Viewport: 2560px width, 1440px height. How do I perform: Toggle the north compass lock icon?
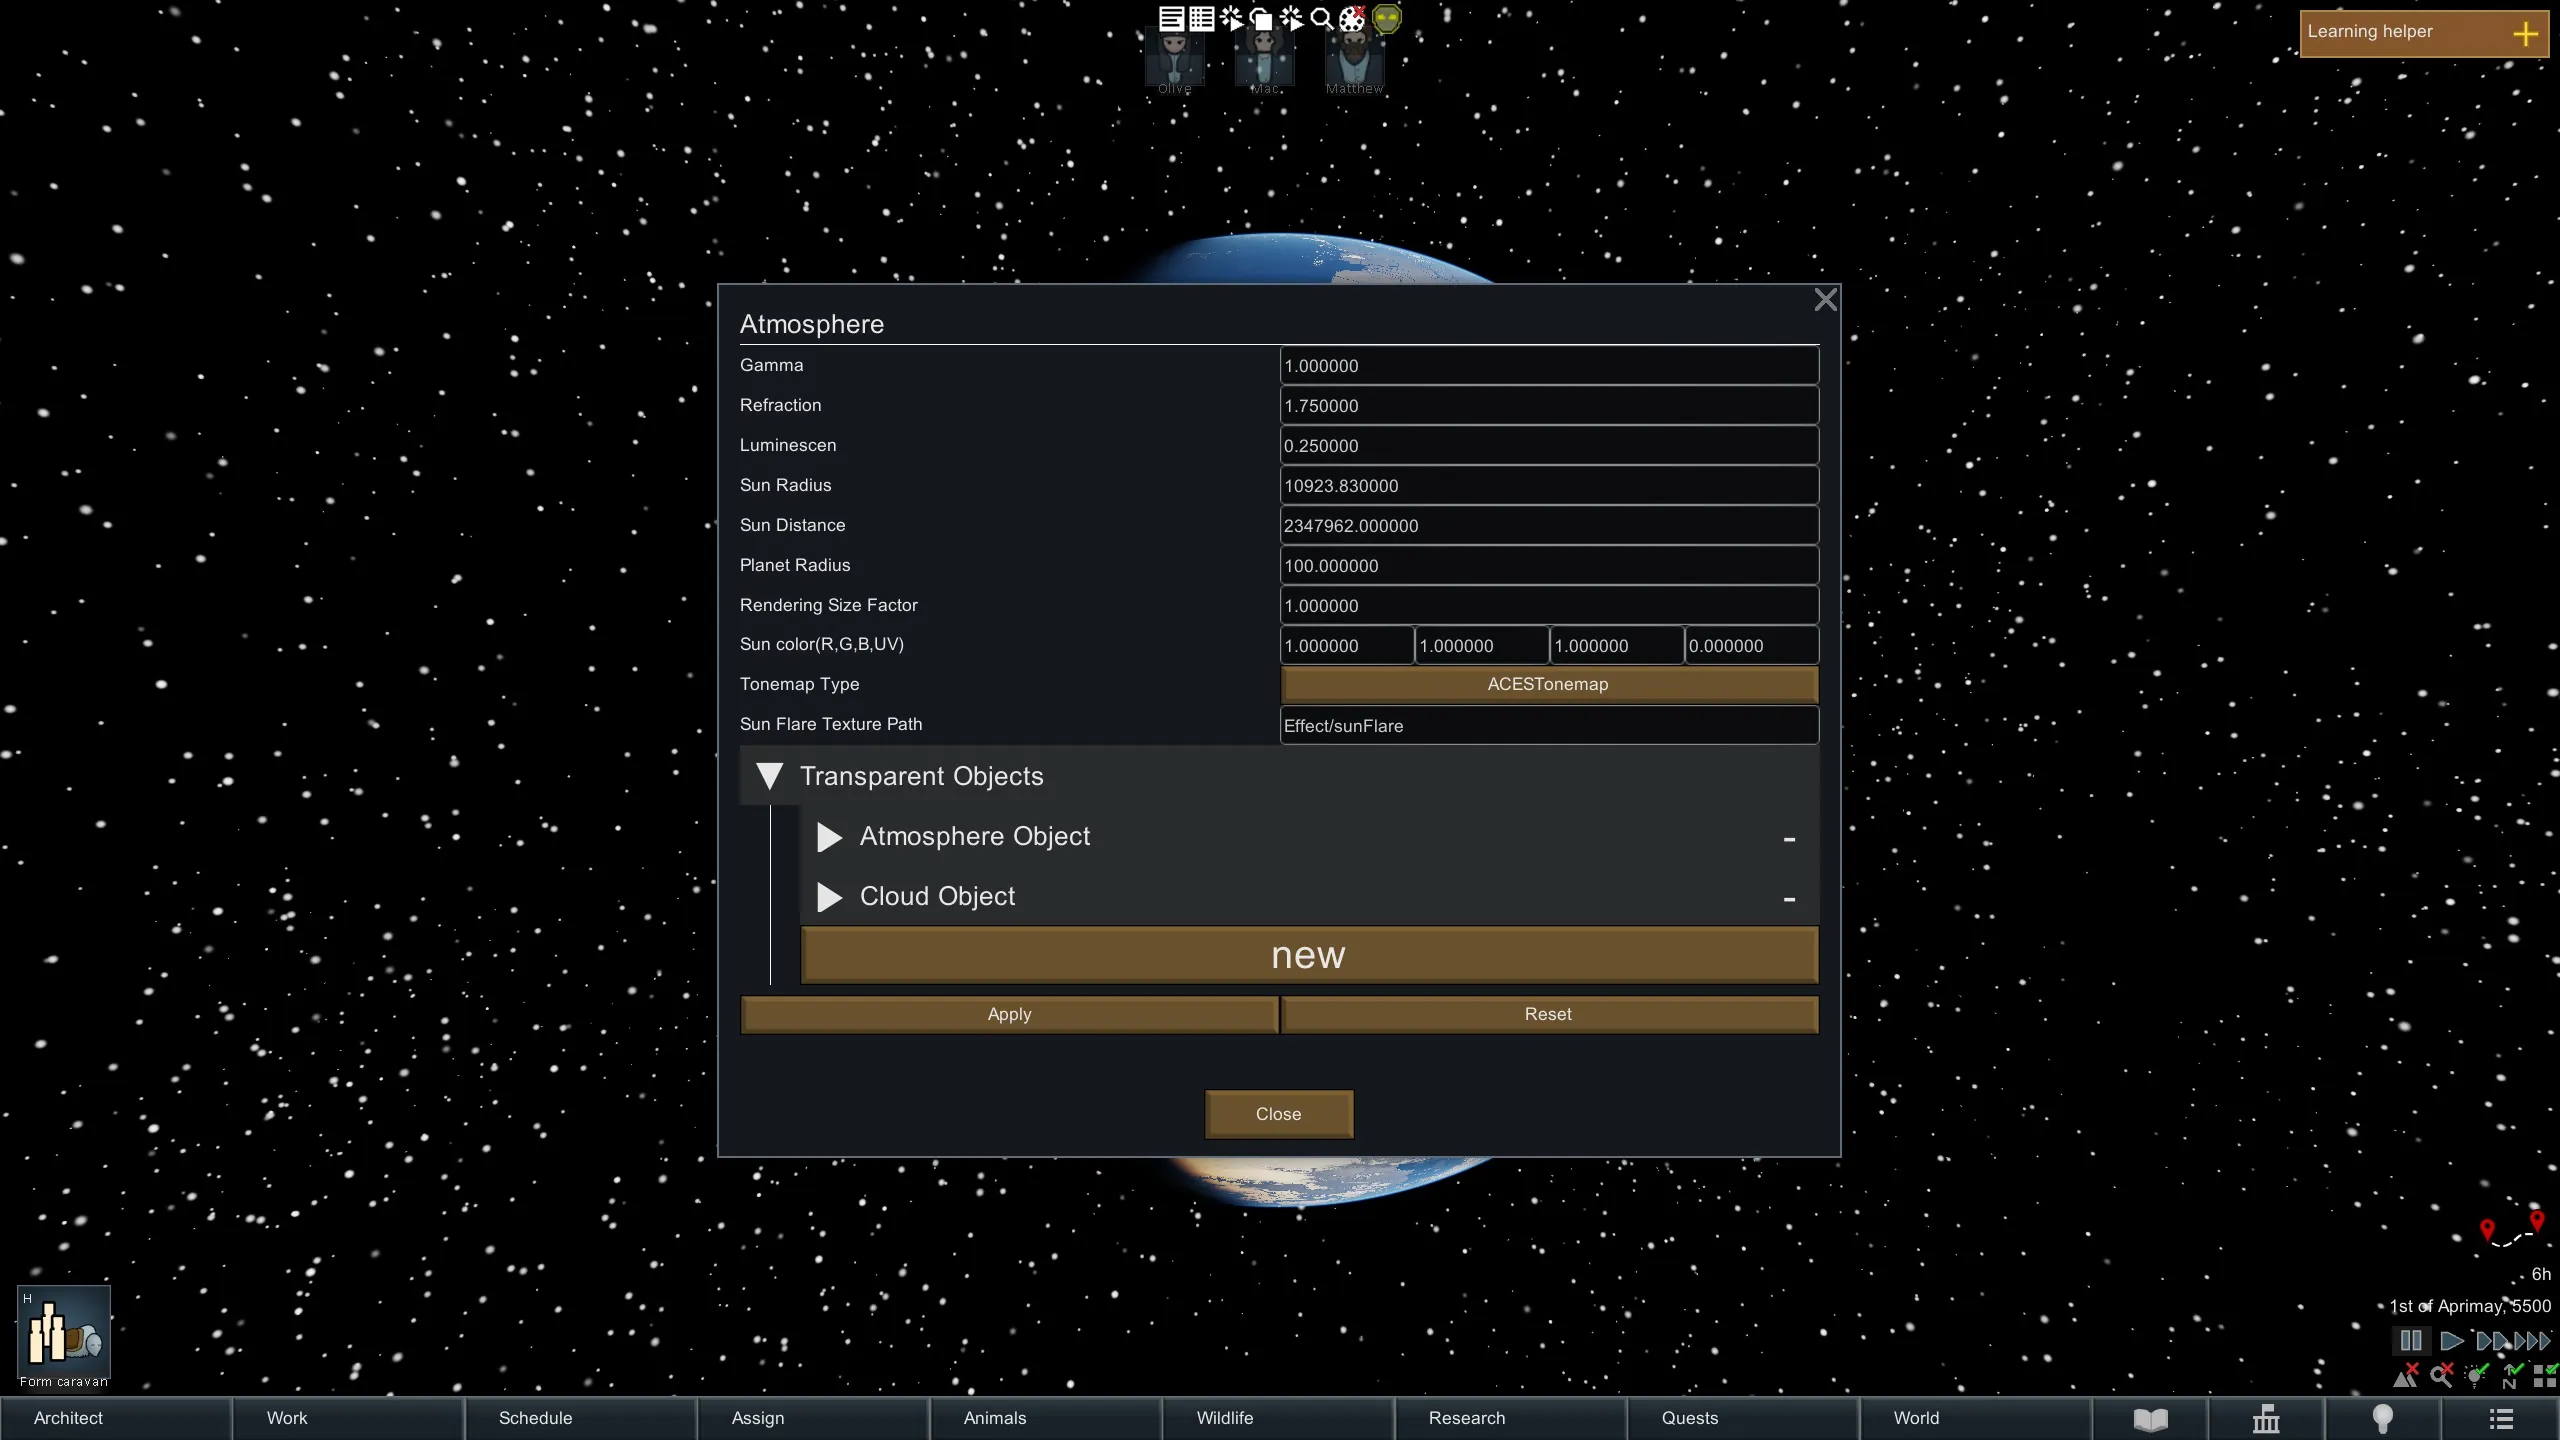click(x=2511, y=1376)
